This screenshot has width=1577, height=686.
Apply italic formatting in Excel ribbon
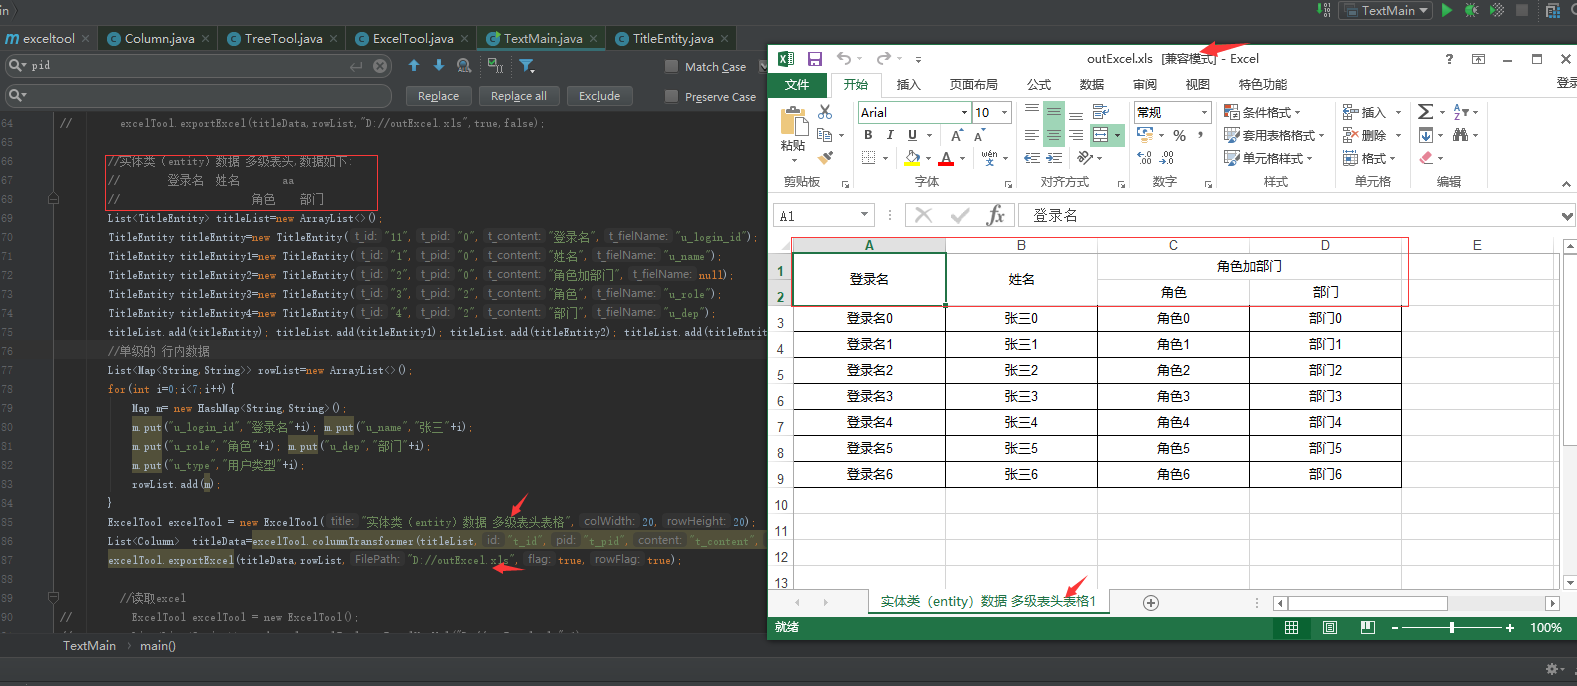(x=890, y=135)
